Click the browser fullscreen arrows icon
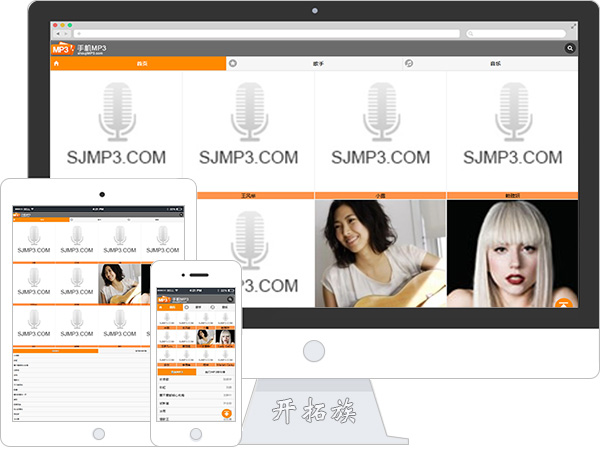Screen dimensions: 600x450 [x=573, y=26]
